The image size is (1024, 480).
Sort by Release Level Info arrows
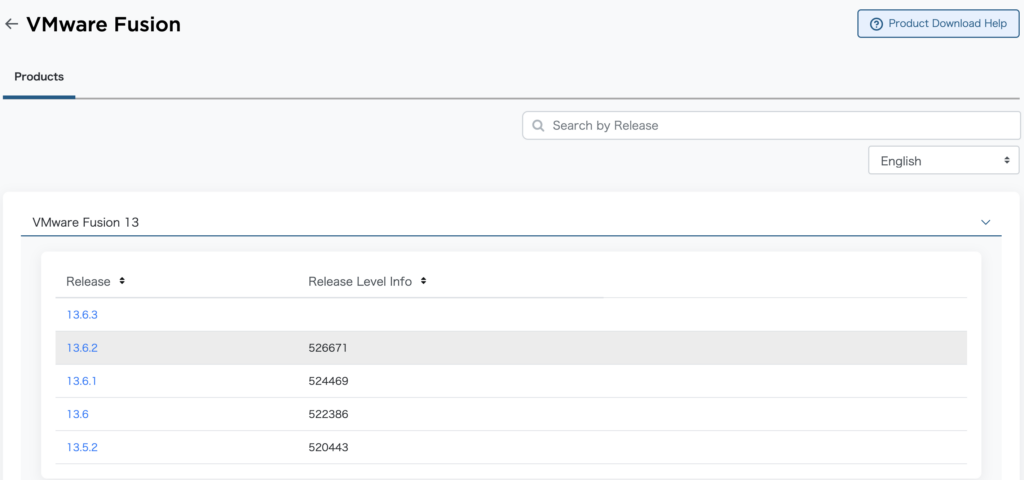[x=423, y=281]
